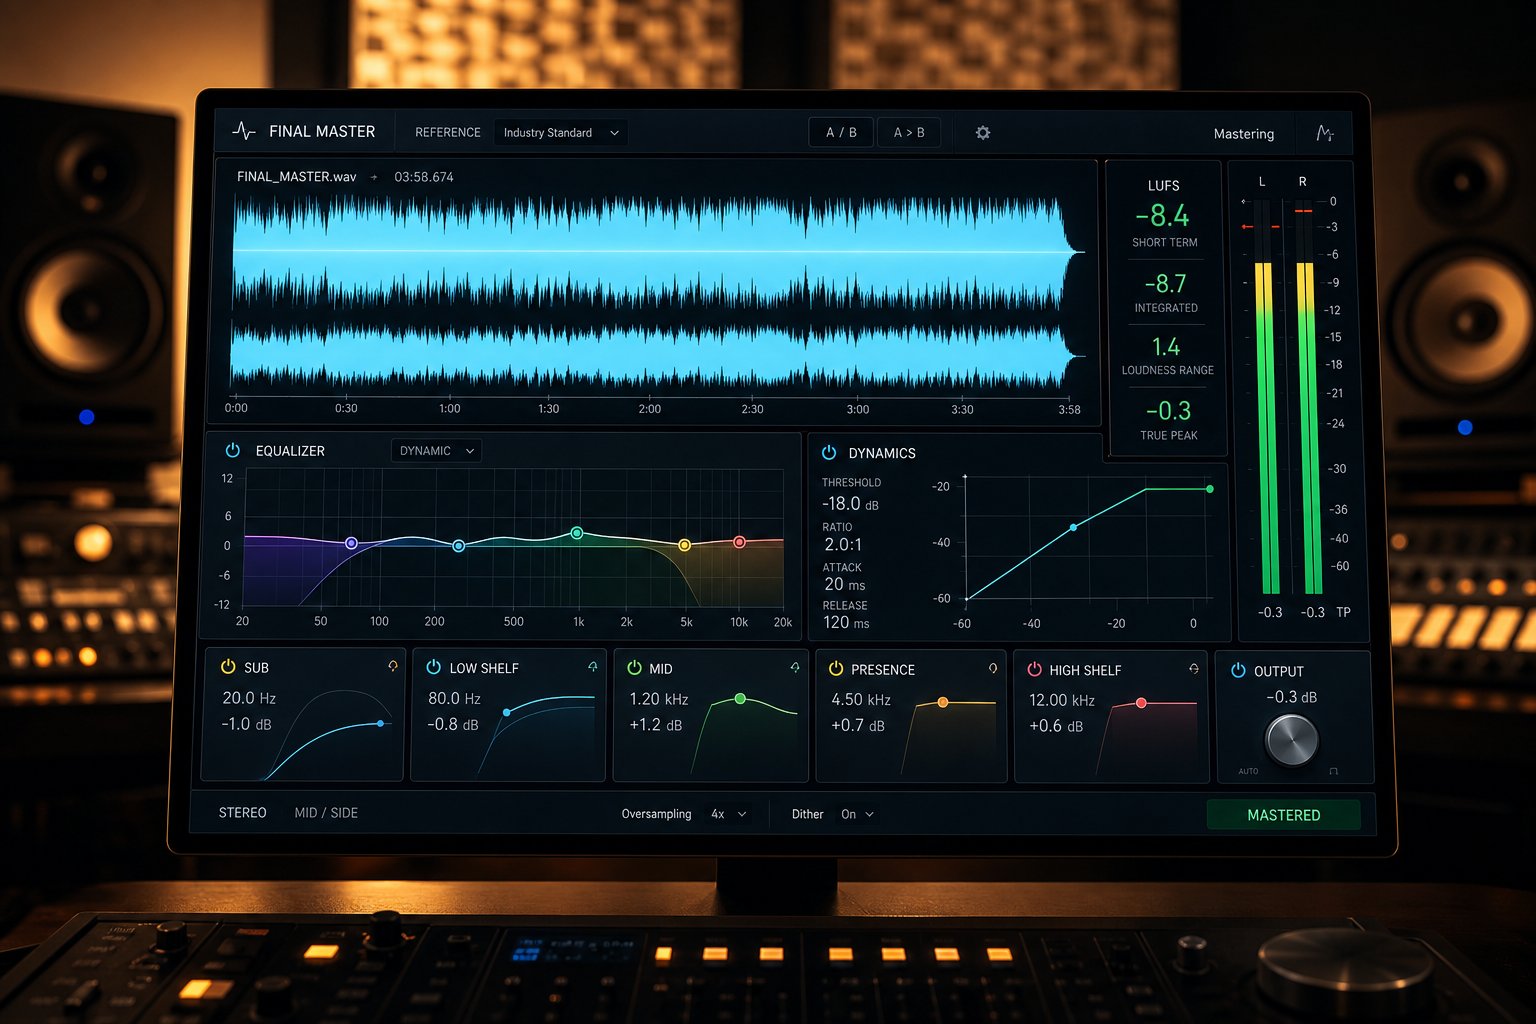The image size is (1536, 1024).
Task: Click the release value 120 ms
Action: [x=846, y=622]
